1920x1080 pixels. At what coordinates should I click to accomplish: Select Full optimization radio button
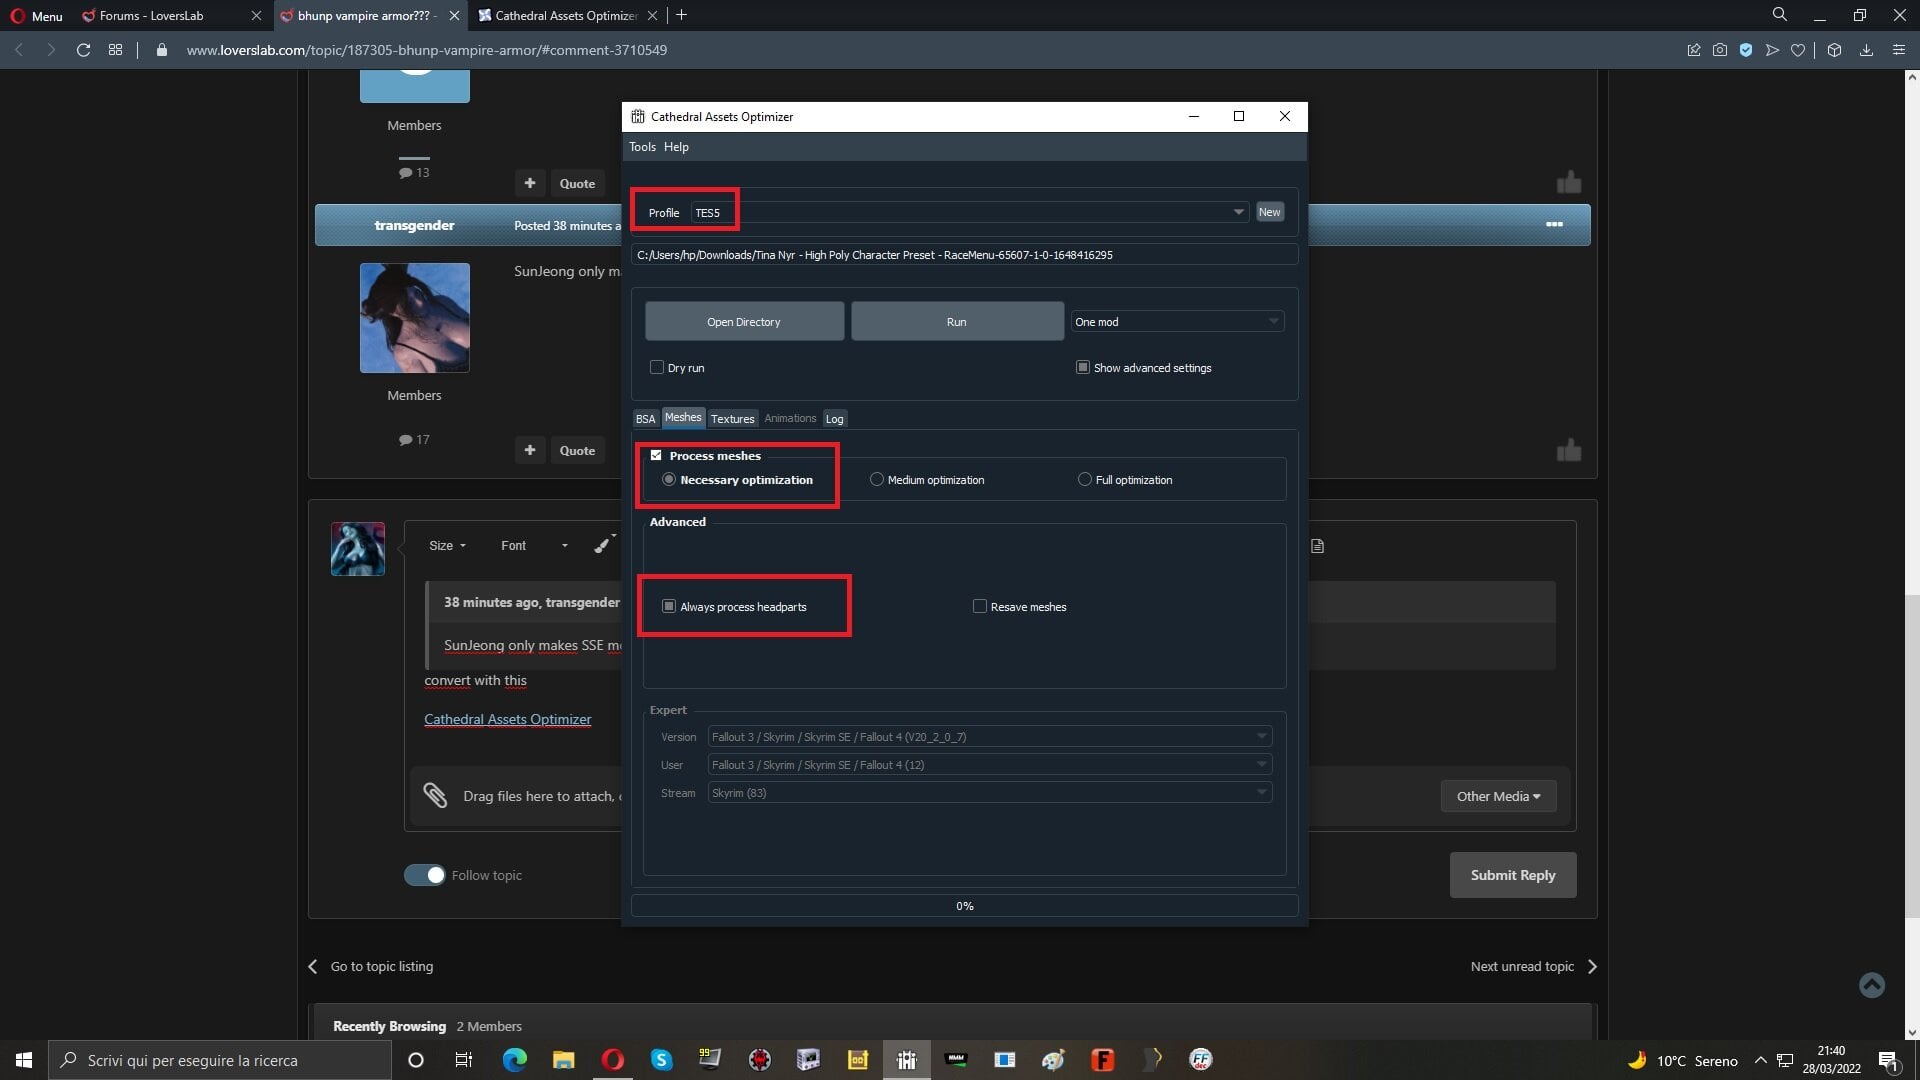pos(1085,480)
